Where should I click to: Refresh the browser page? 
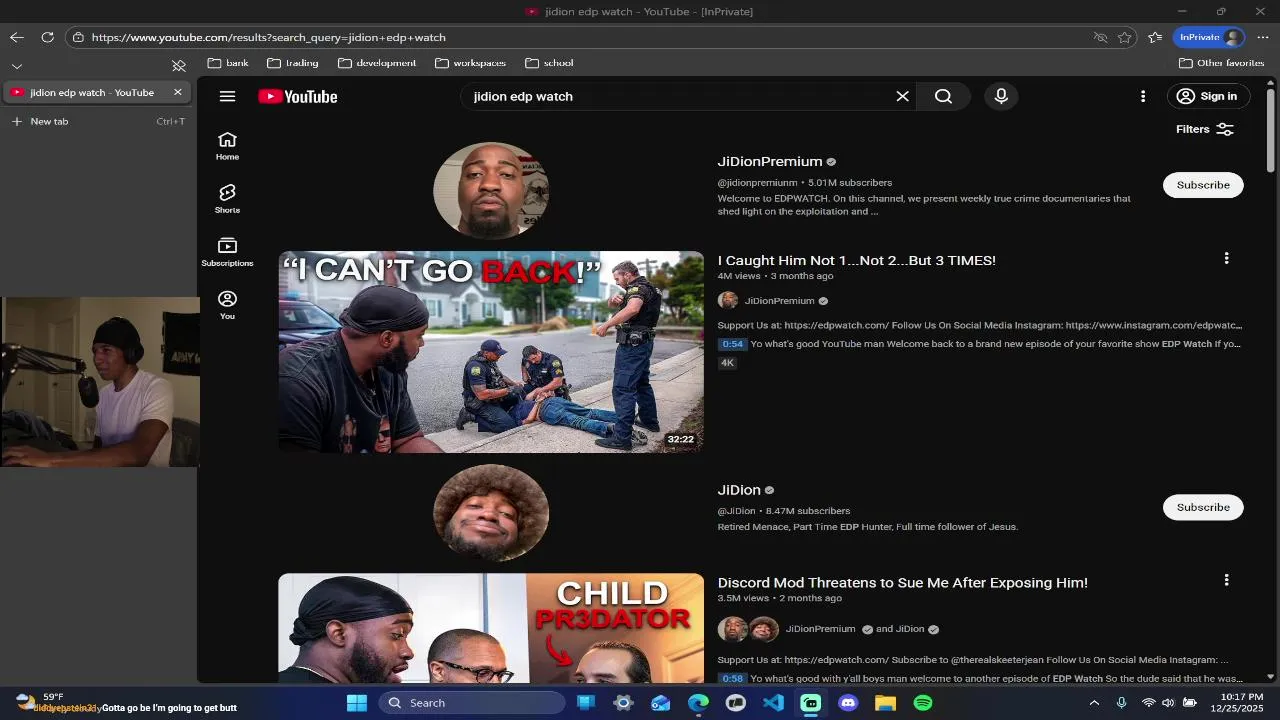point(47,37)
